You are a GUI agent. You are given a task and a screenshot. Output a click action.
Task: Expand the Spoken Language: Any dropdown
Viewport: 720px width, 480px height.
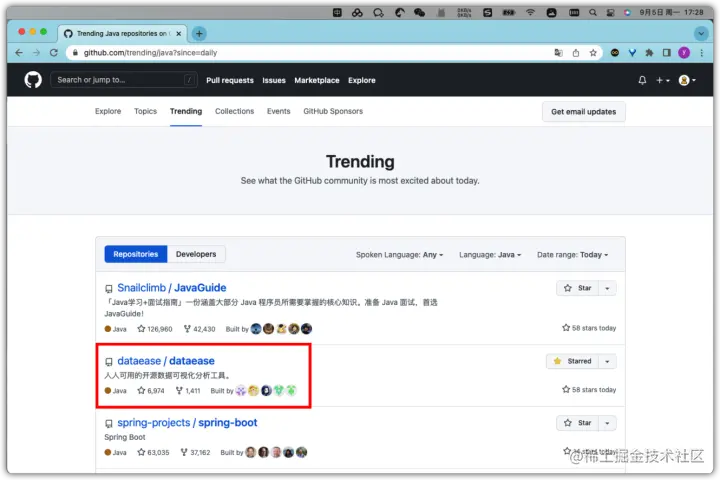click(x=399, y=254)
